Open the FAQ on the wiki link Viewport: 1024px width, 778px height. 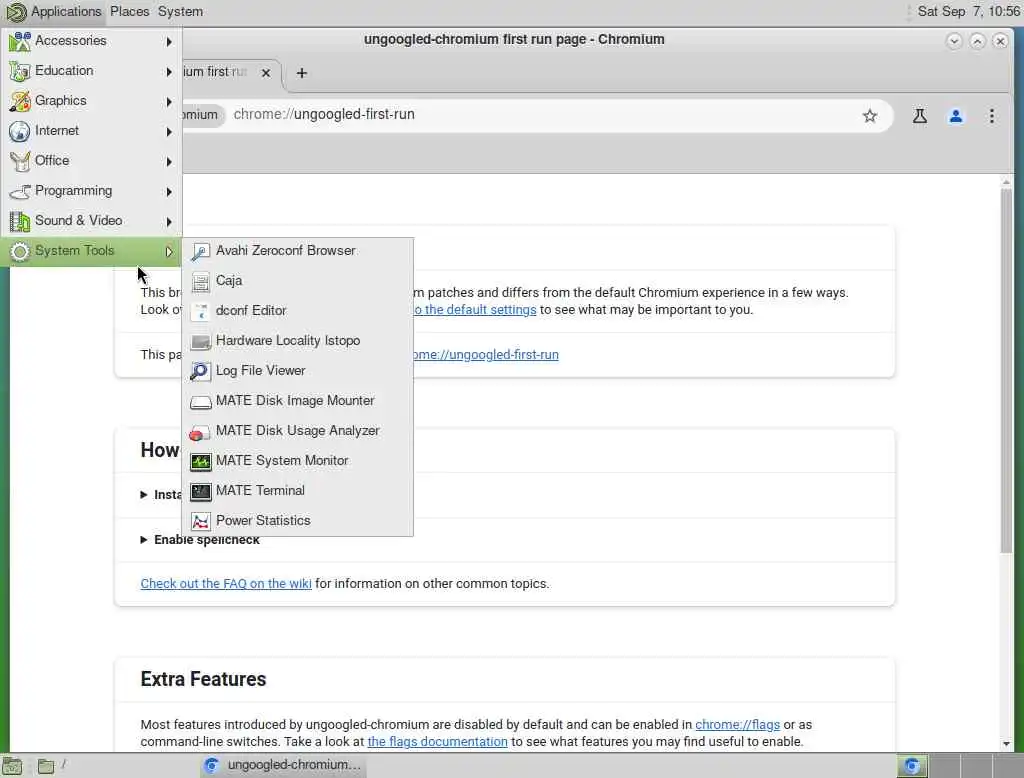226,583
